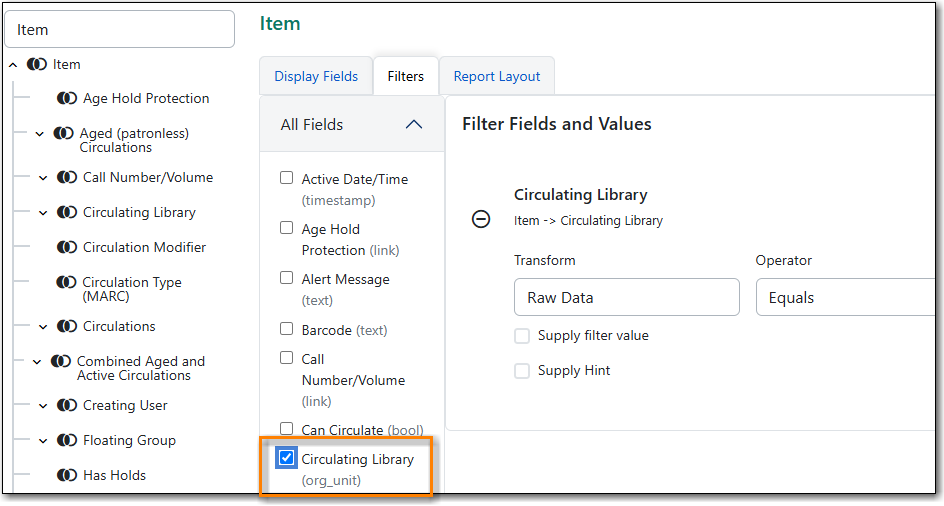Screen dimensions: 944x506
Task: Select the Has Holds source icon
Action: [67, 475]
